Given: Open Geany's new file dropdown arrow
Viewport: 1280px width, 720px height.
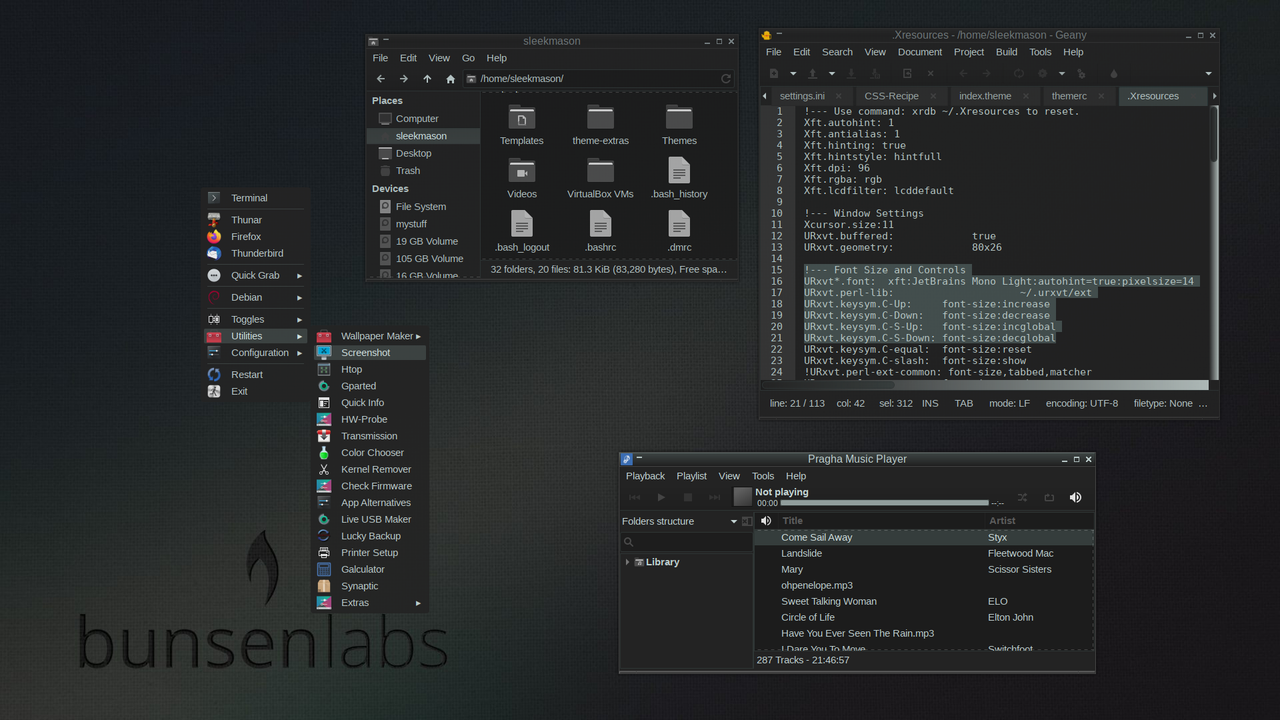Looking at the screenshot, I should pyautogui.click(x=793, y=73).
